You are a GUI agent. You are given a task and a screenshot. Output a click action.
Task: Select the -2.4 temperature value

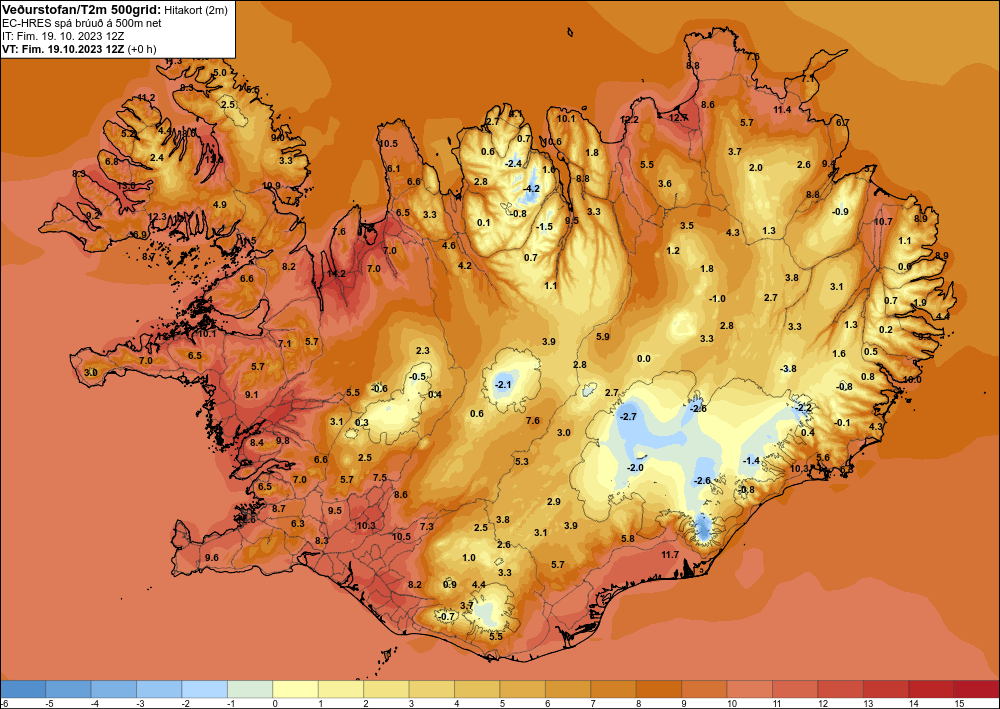(513, 164)
